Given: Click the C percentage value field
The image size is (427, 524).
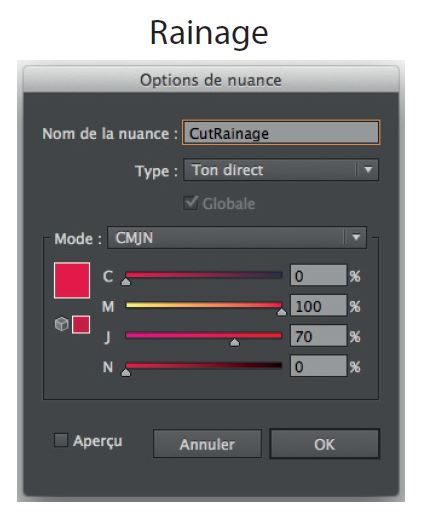Looking at the screenshot, I should click(318, 275).
